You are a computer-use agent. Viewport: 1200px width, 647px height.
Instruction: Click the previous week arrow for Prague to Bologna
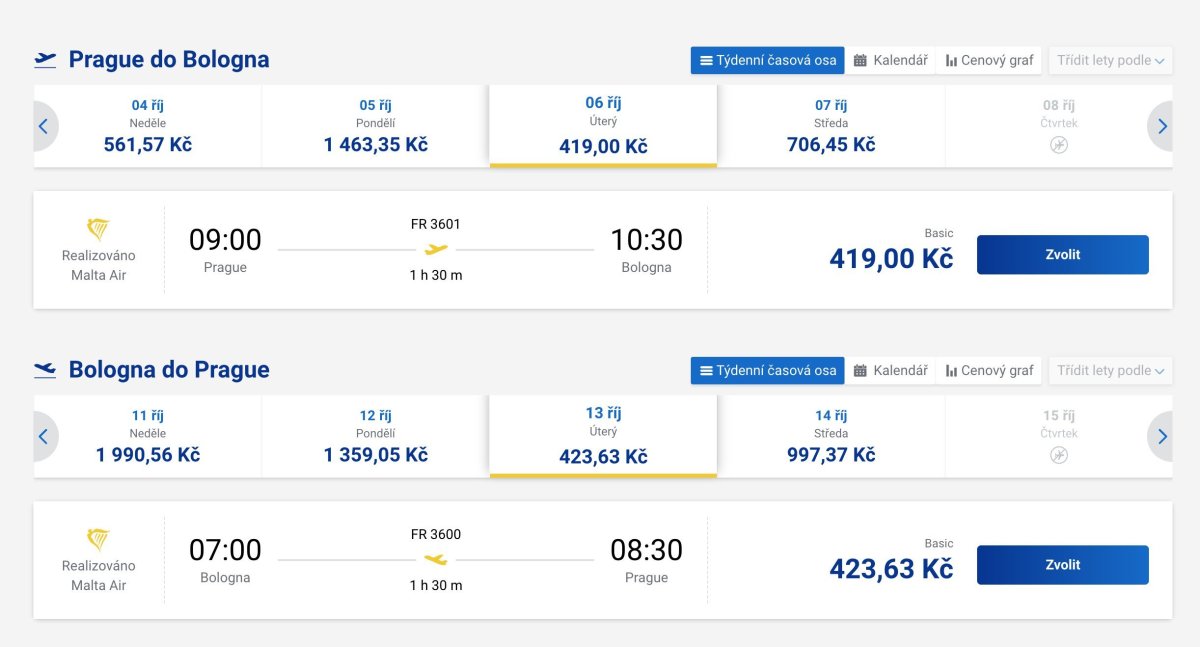44,126
